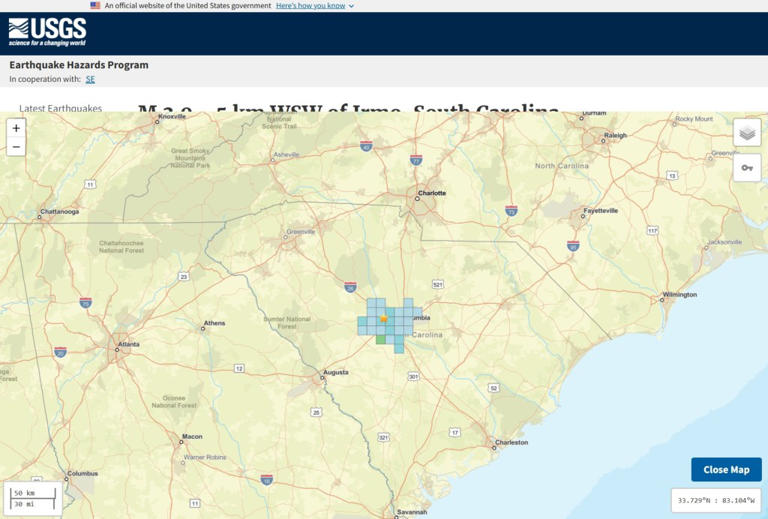This screenshot has height=519, width=768.
Task: Click the Greenville South Carolina label
Action: 301,232
